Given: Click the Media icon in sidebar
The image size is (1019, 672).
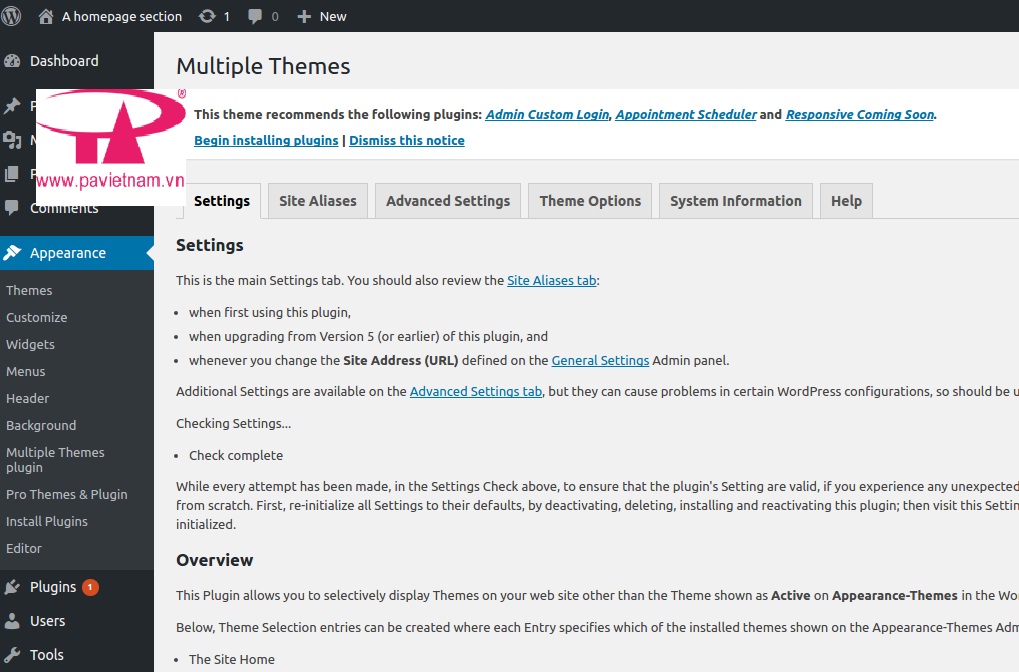Looking at the screenshot, I should pyautogui.click(x=12, y=140).
